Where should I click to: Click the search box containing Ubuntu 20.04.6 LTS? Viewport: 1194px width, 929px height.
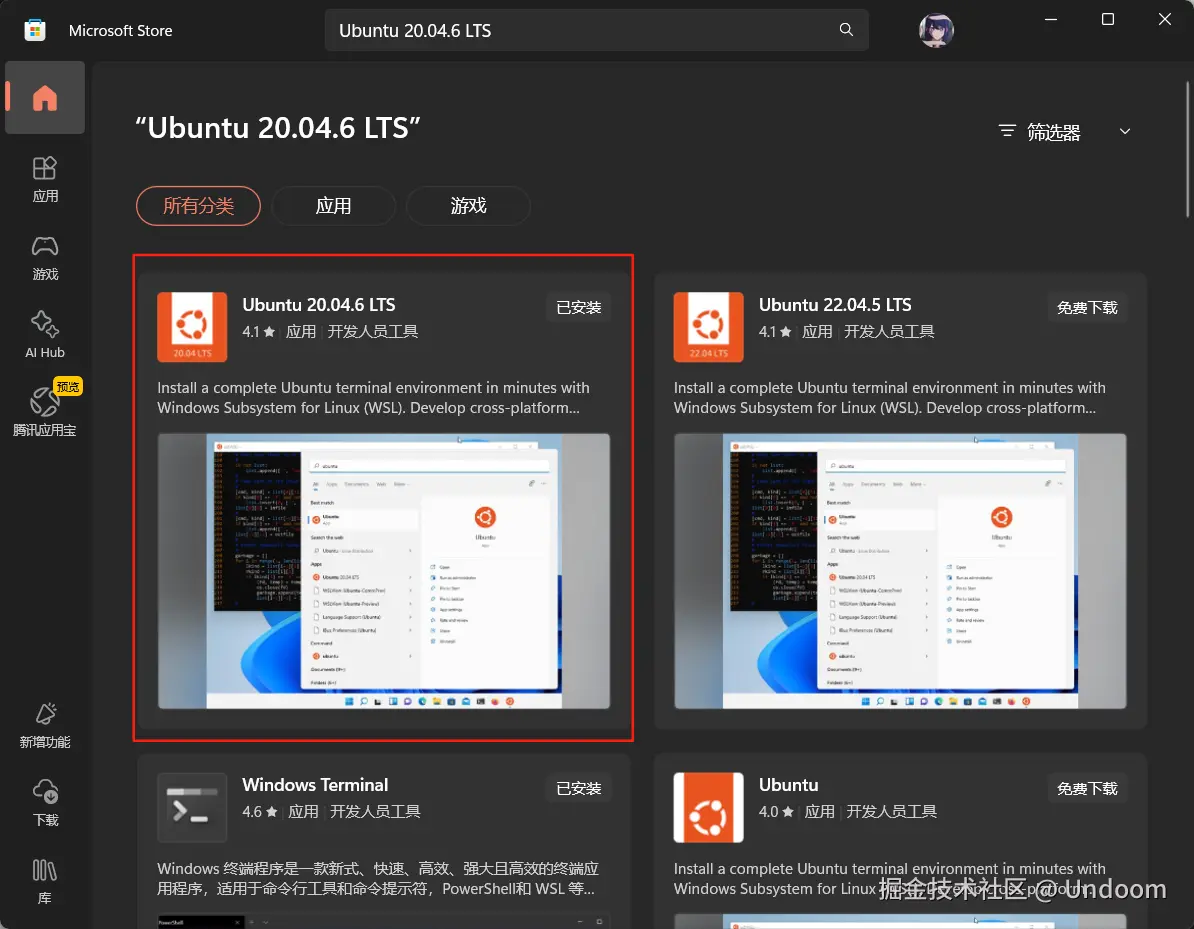[596, 30]
